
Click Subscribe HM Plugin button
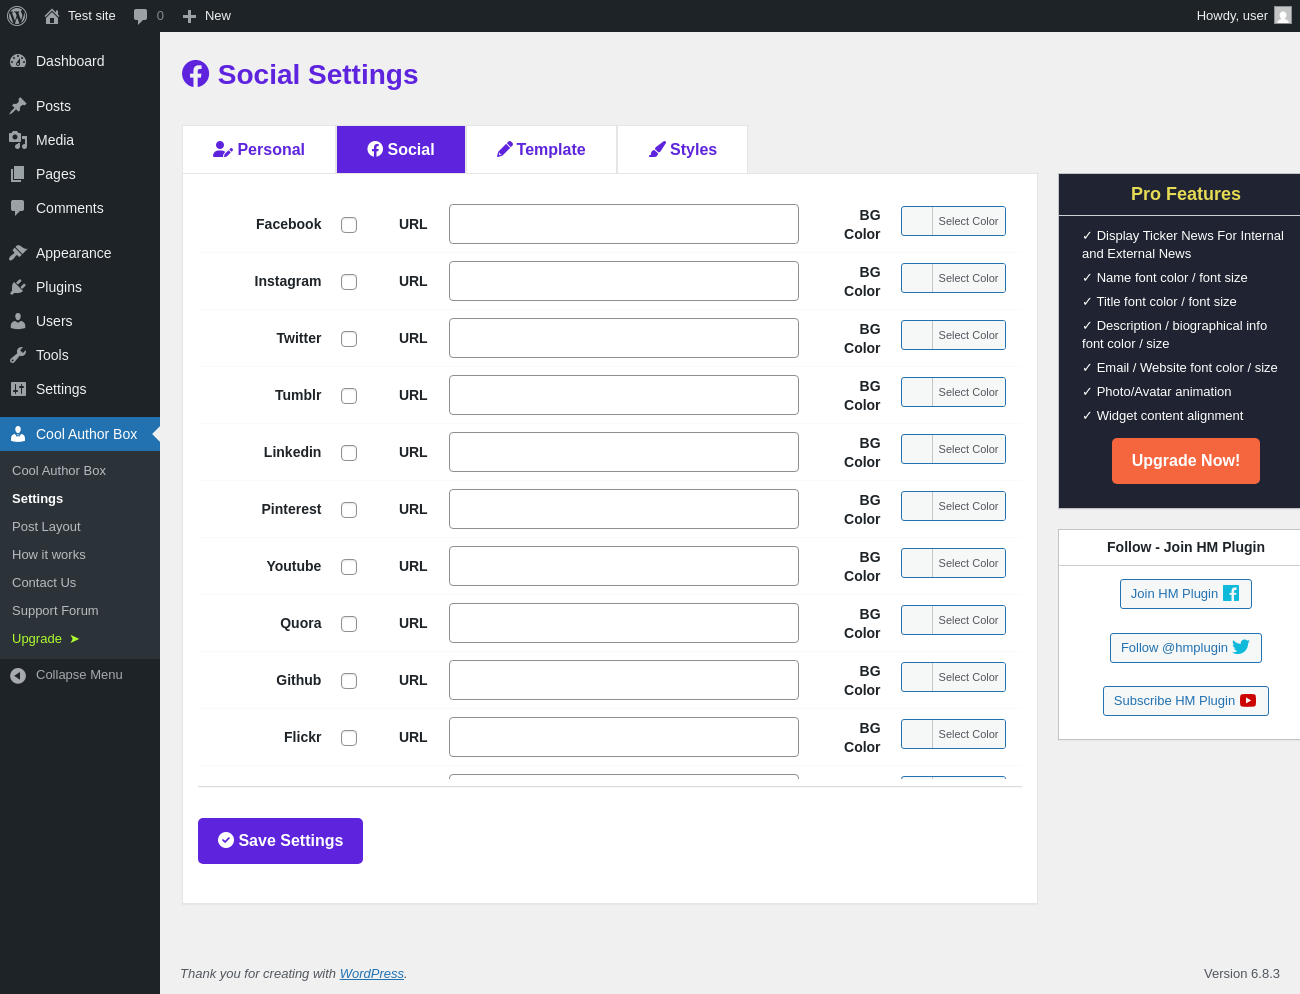(x=1186, y=701)
